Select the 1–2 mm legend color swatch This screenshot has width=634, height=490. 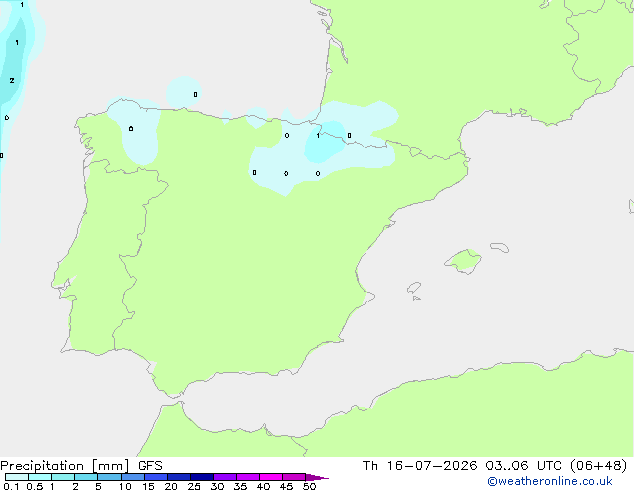click(x=63, y=477)
